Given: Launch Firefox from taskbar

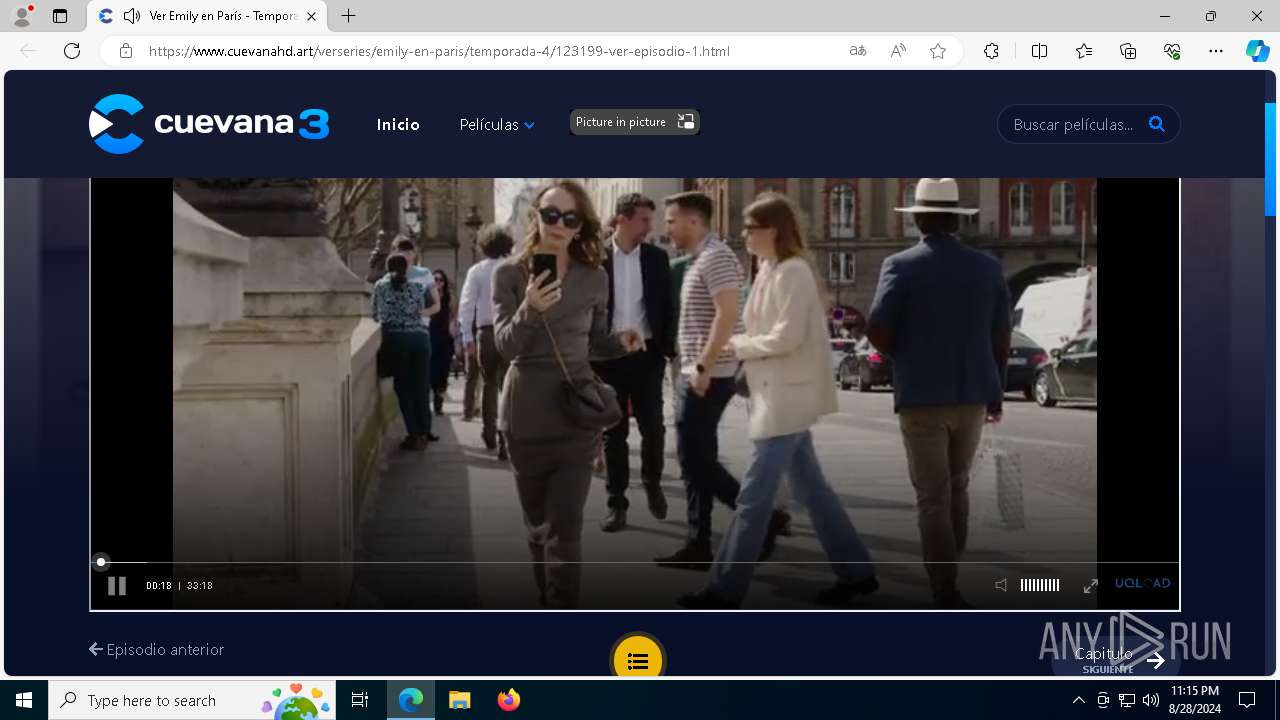Looking at the screenshot, I should tap(509, 700).
